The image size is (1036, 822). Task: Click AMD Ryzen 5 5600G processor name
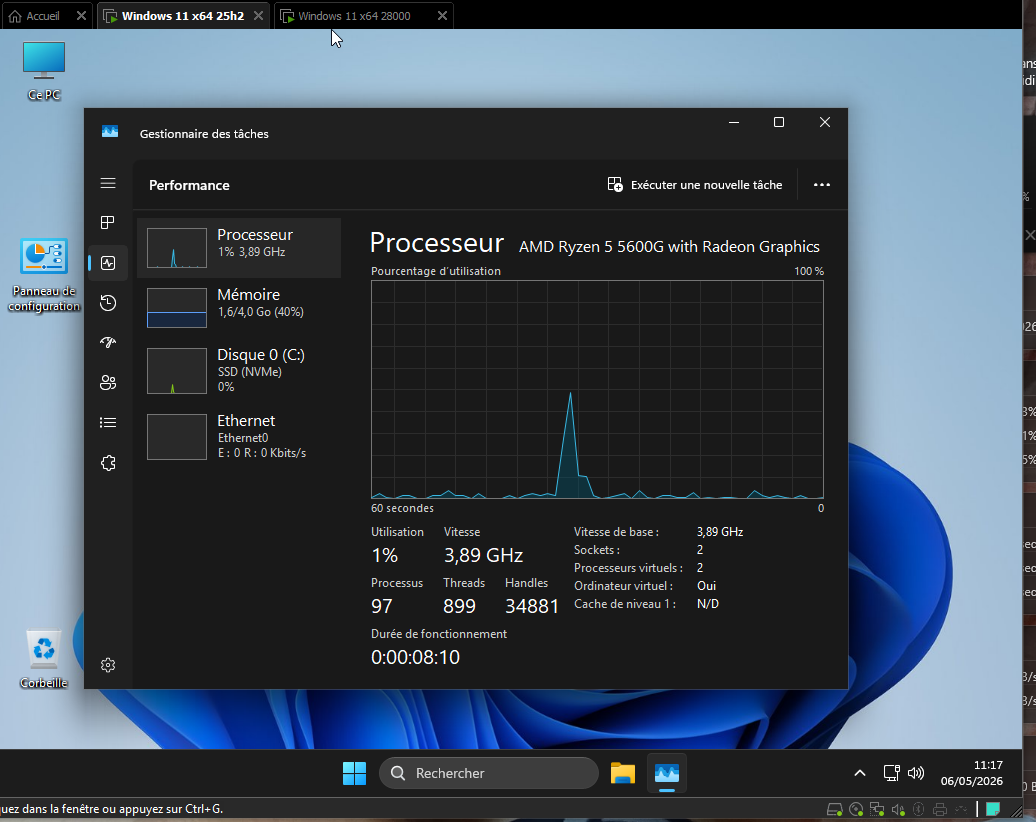coord(669,246)
